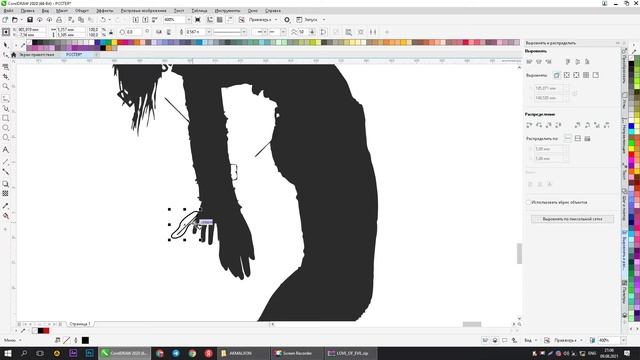
Task: Select the Interactive Fill bucket tool
Action: pyautogui.click(x=5, y=216)
